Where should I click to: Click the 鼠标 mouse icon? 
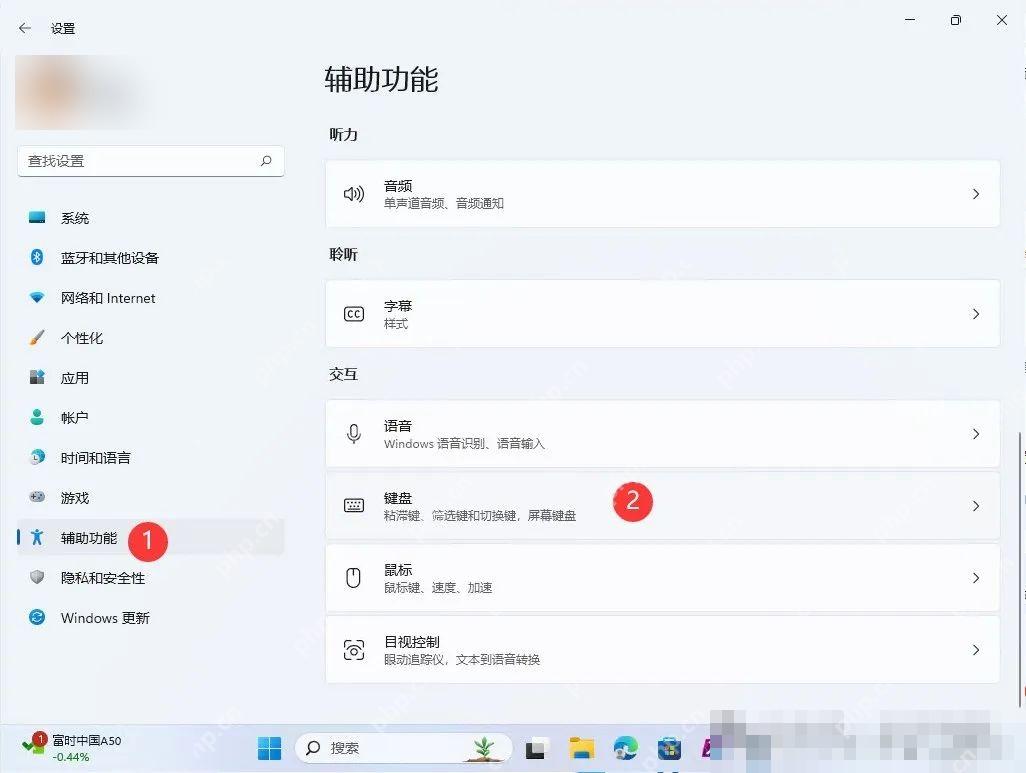354,578
